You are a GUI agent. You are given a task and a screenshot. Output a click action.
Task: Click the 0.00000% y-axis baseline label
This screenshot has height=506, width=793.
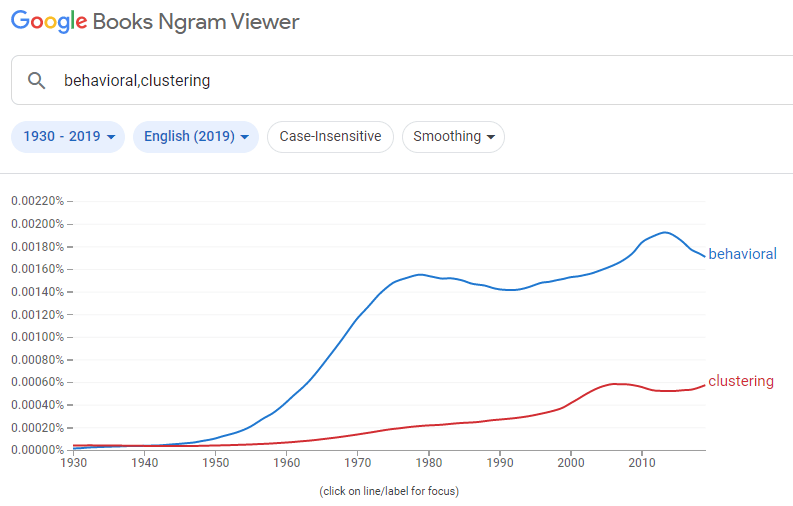pos(37,450)
